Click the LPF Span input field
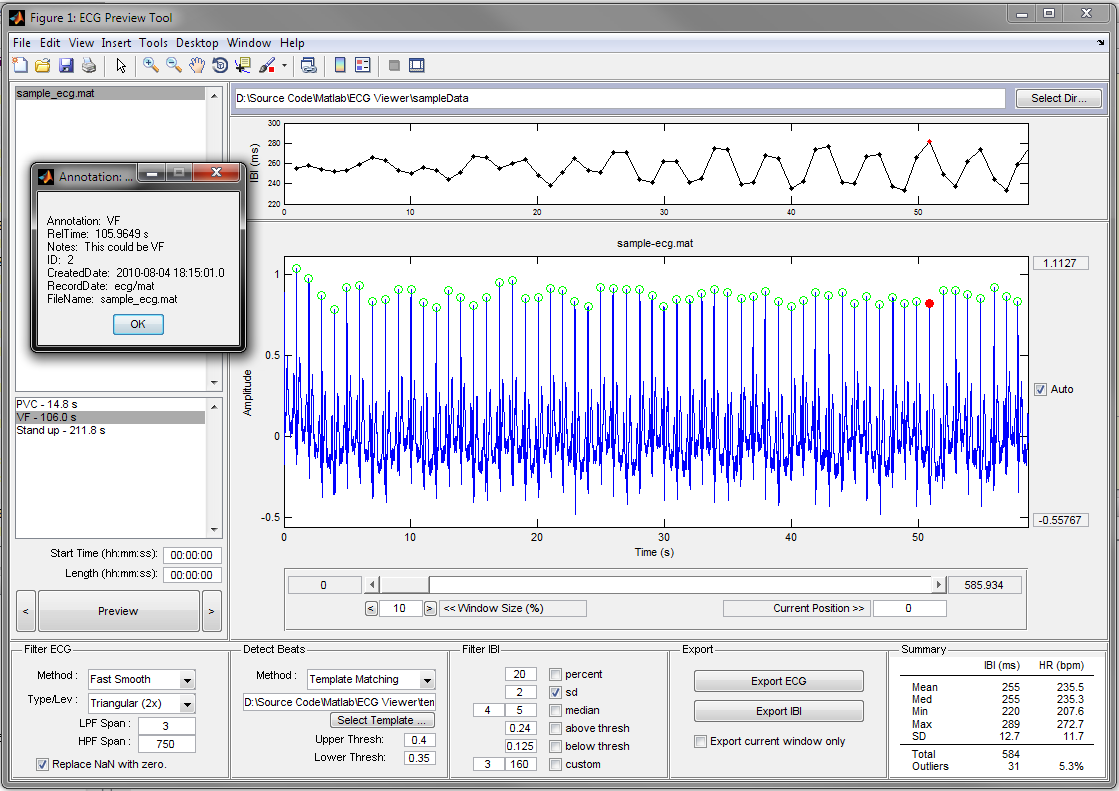The image size is (1119, 791). coord(166,726)
